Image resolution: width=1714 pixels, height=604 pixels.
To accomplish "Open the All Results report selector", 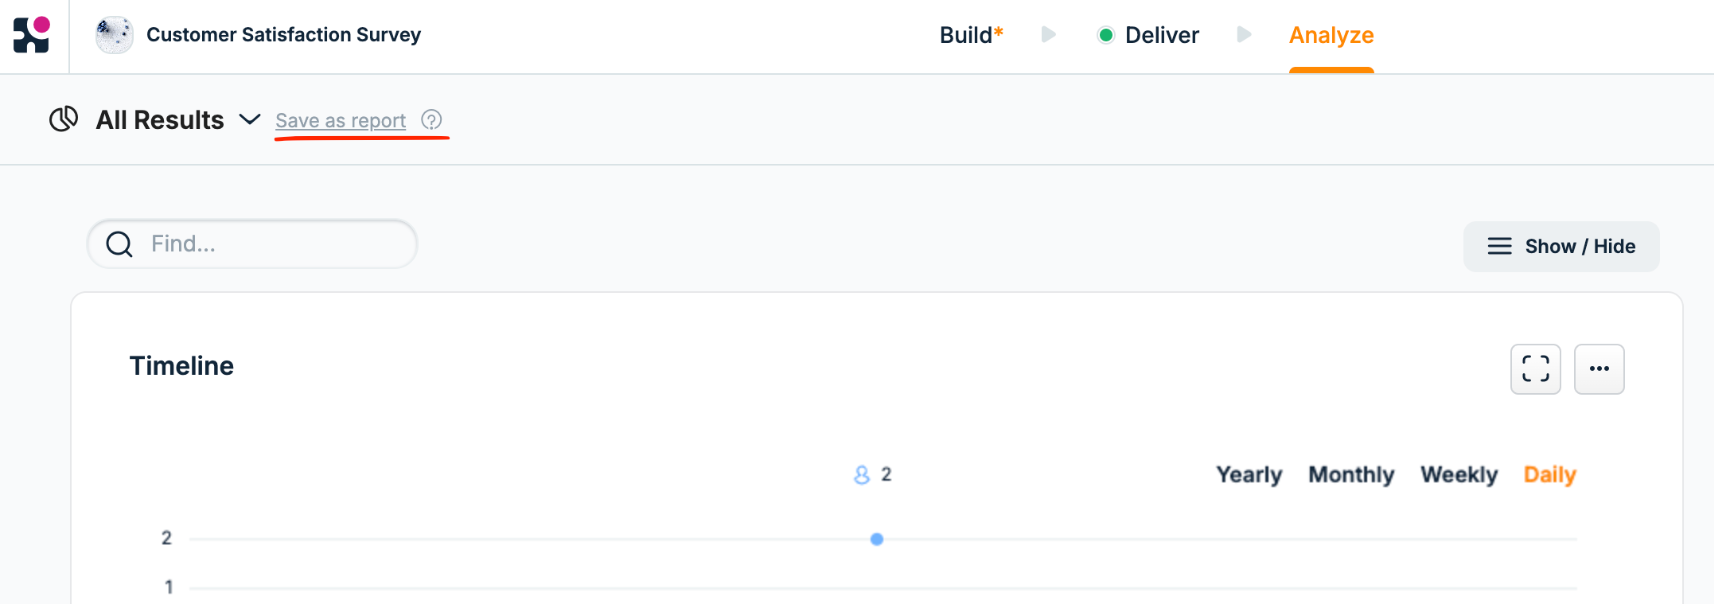I will click(x=160, y=120).
